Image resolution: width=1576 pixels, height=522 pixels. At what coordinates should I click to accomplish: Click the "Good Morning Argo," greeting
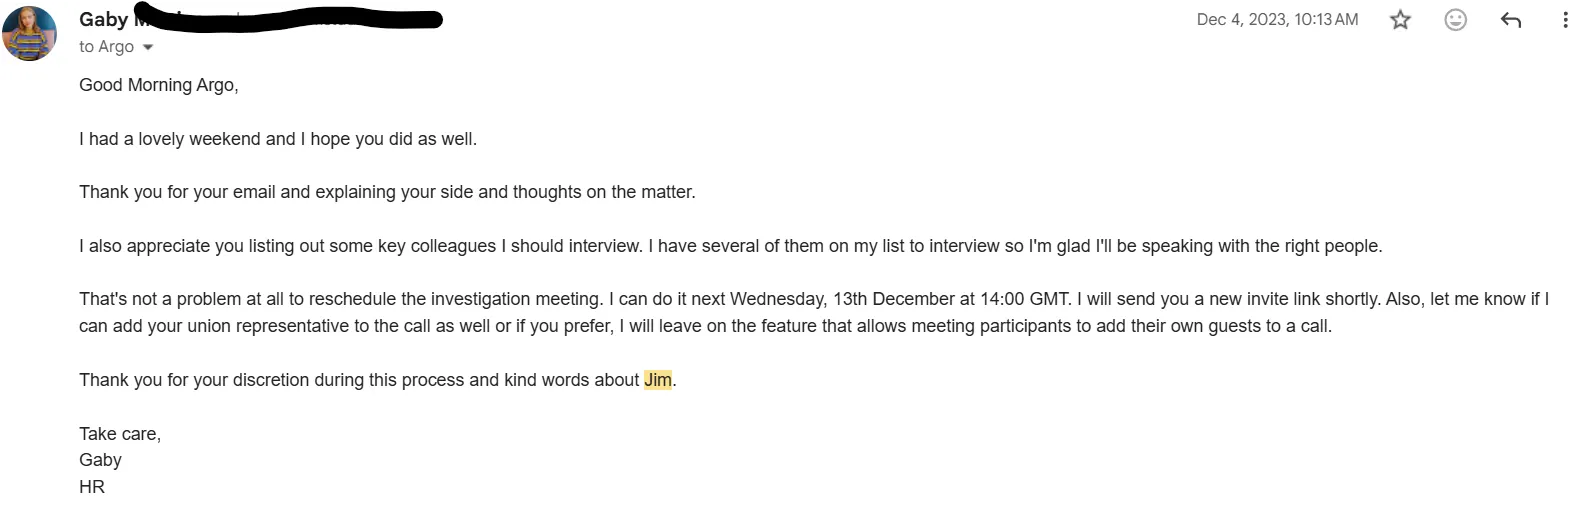point(159,85)
